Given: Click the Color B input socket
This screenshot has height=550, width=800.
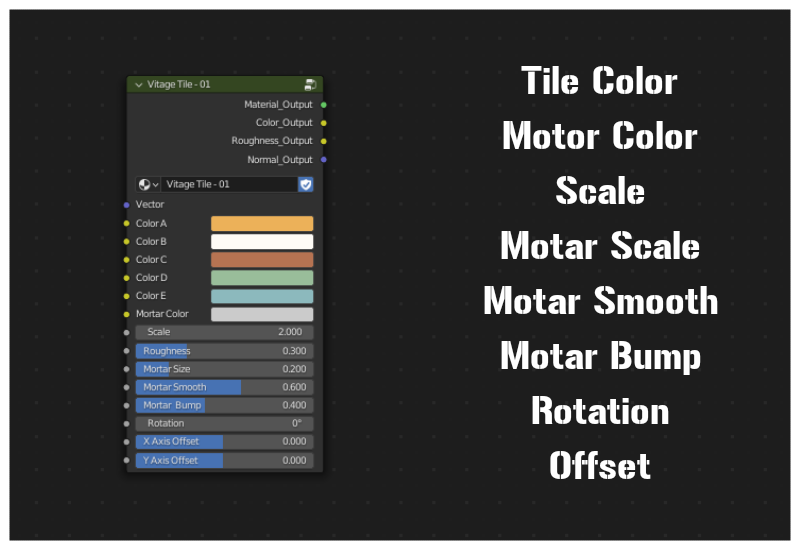Looking at the screenshot, I should (x=127, y=241).
